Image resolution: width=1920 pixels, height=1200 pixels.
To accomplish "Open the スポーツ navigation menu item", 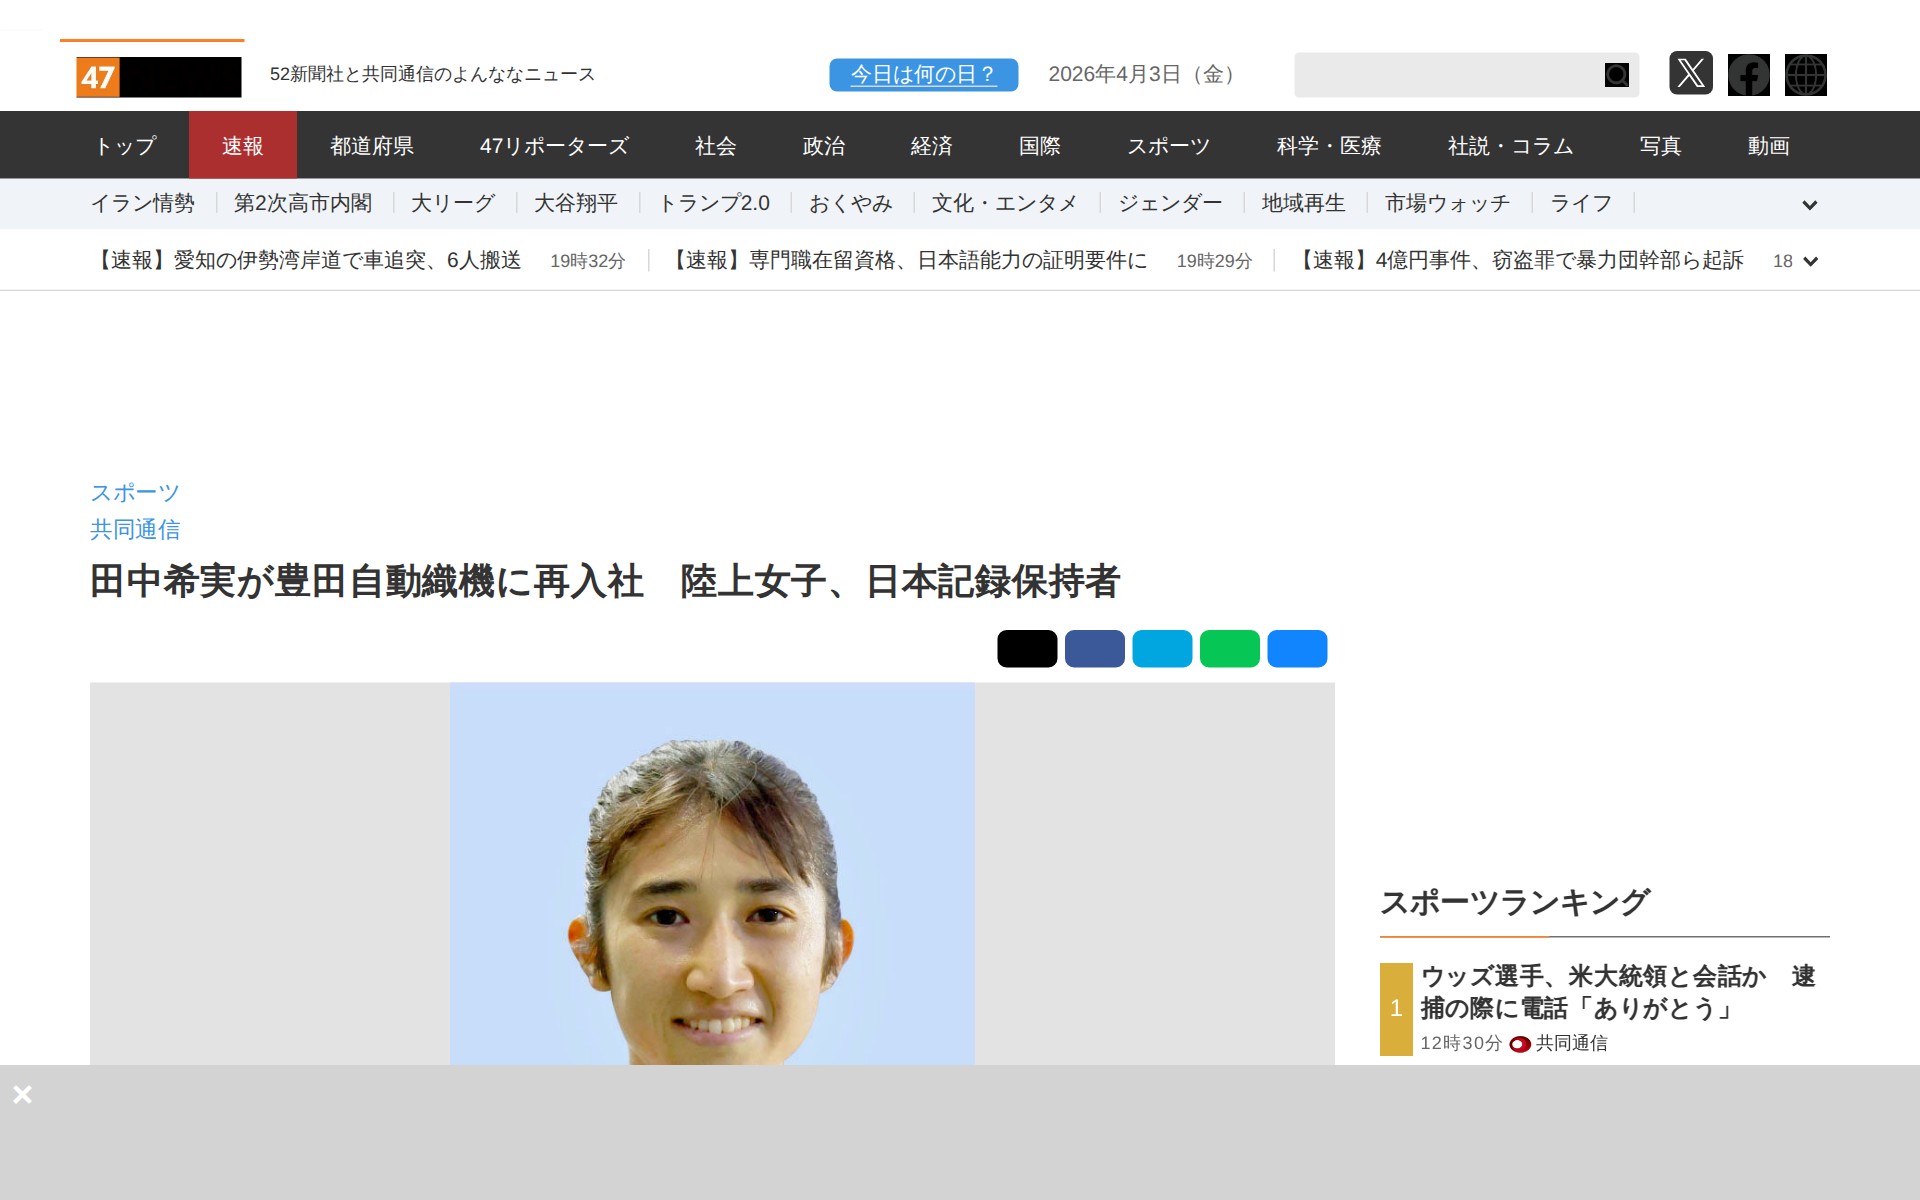I will pyautogui.click(x=1168, y=146).
